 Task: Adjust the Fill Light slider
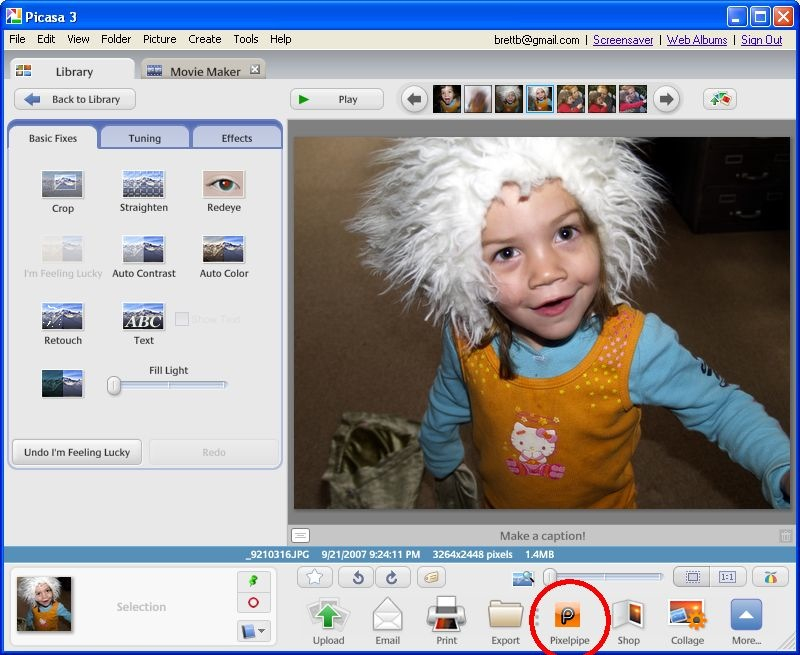(x=115, y=385)
